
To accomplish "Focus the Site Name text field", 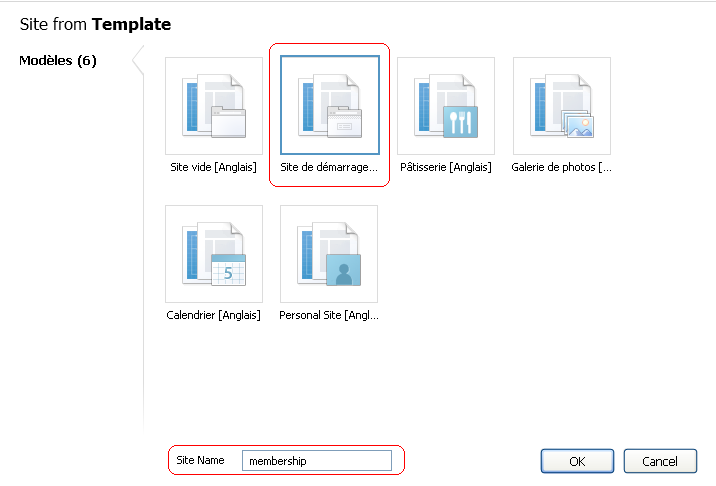I will click(316, 461).
